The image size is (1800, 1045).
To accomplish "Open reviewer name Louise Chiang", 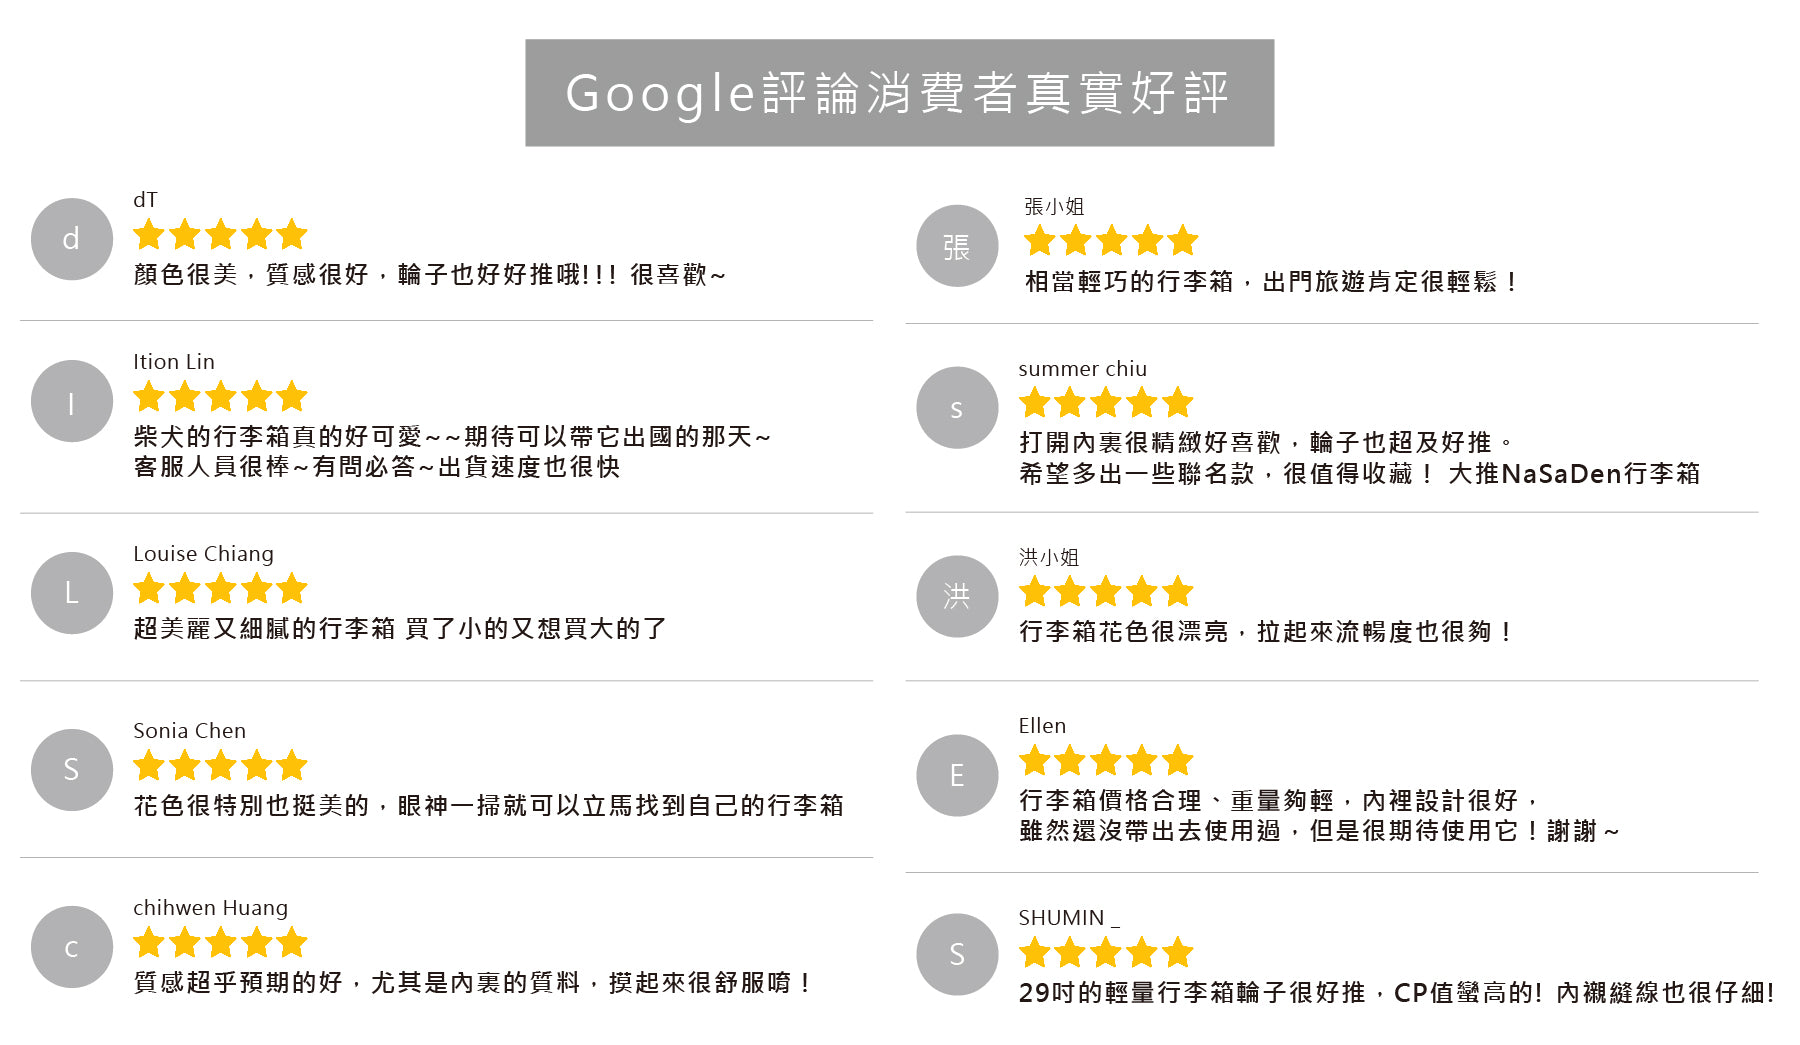I will 203,554.
